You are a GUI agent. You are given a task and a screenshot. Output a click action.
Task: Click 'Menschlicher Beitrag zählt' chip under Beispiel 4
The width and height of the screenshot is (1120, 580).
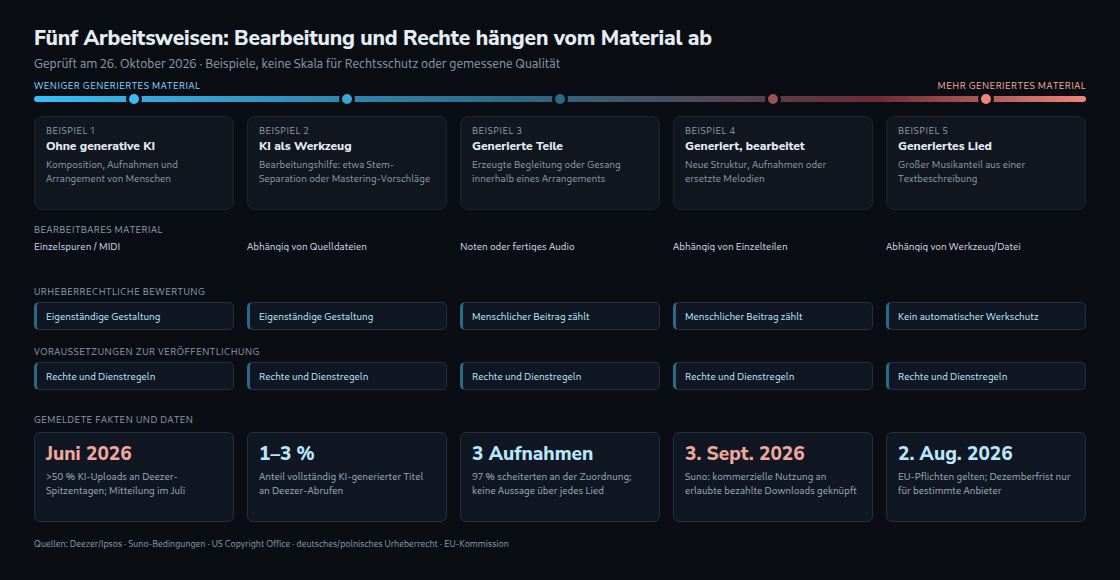773,316
